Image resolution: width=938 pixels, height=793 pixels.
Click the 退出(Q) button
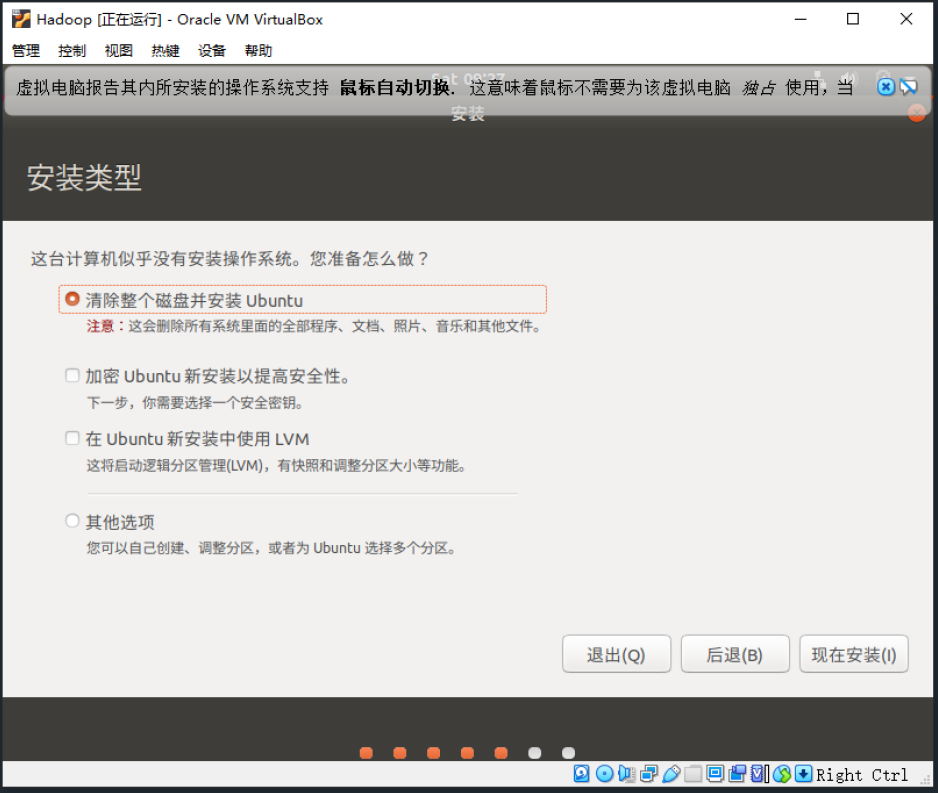pos(616,654)
